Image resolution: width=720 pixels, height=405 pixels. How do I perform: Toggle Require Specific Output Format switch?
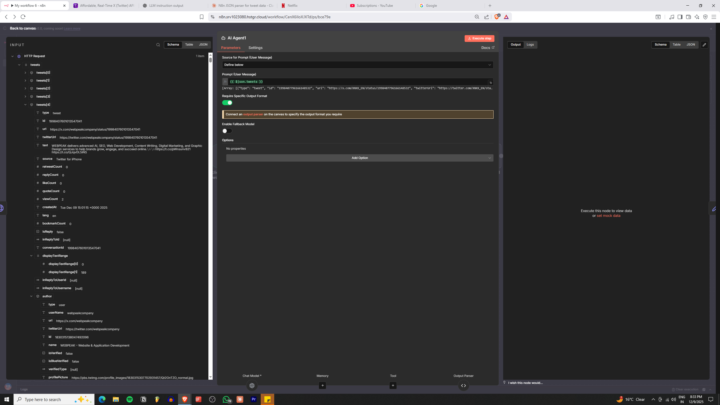pos(227,103)
